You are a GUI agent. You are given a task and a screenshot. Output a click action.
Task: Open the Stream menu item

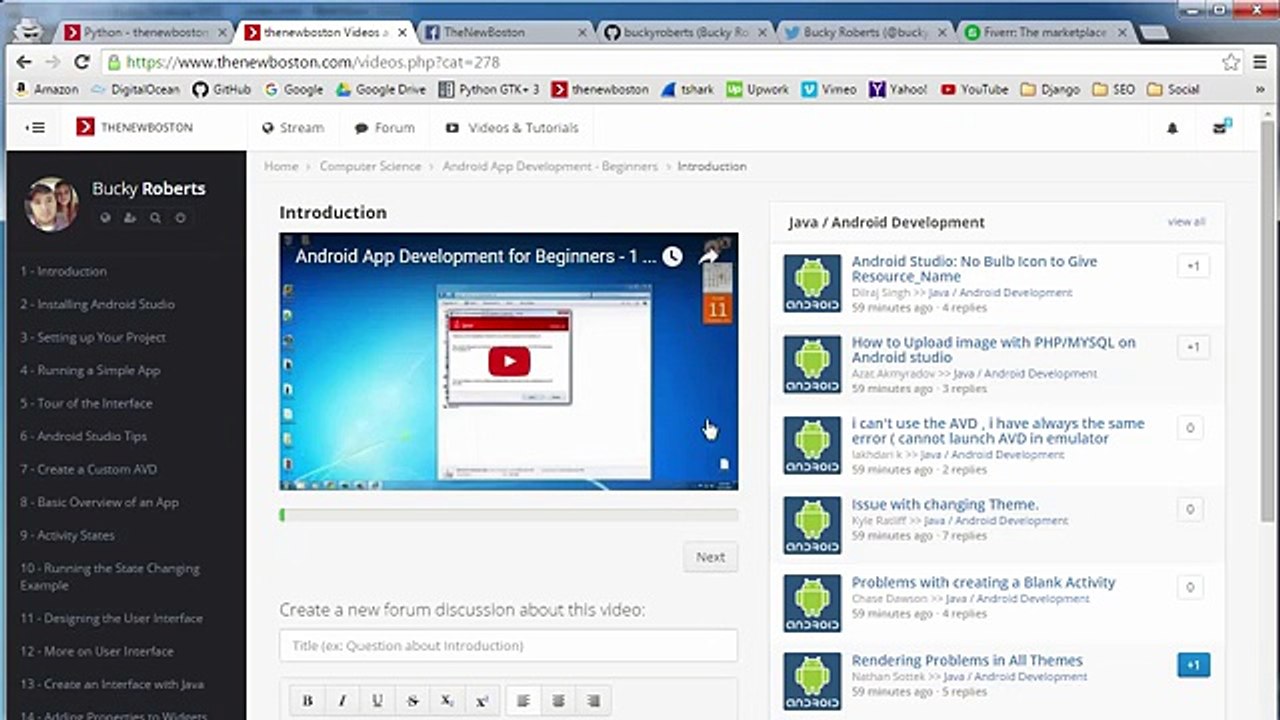293,128
